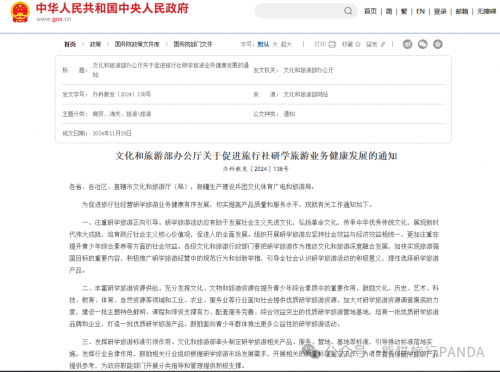
Task: Click the pencil icon beside 留言
Action: (383, 44)
